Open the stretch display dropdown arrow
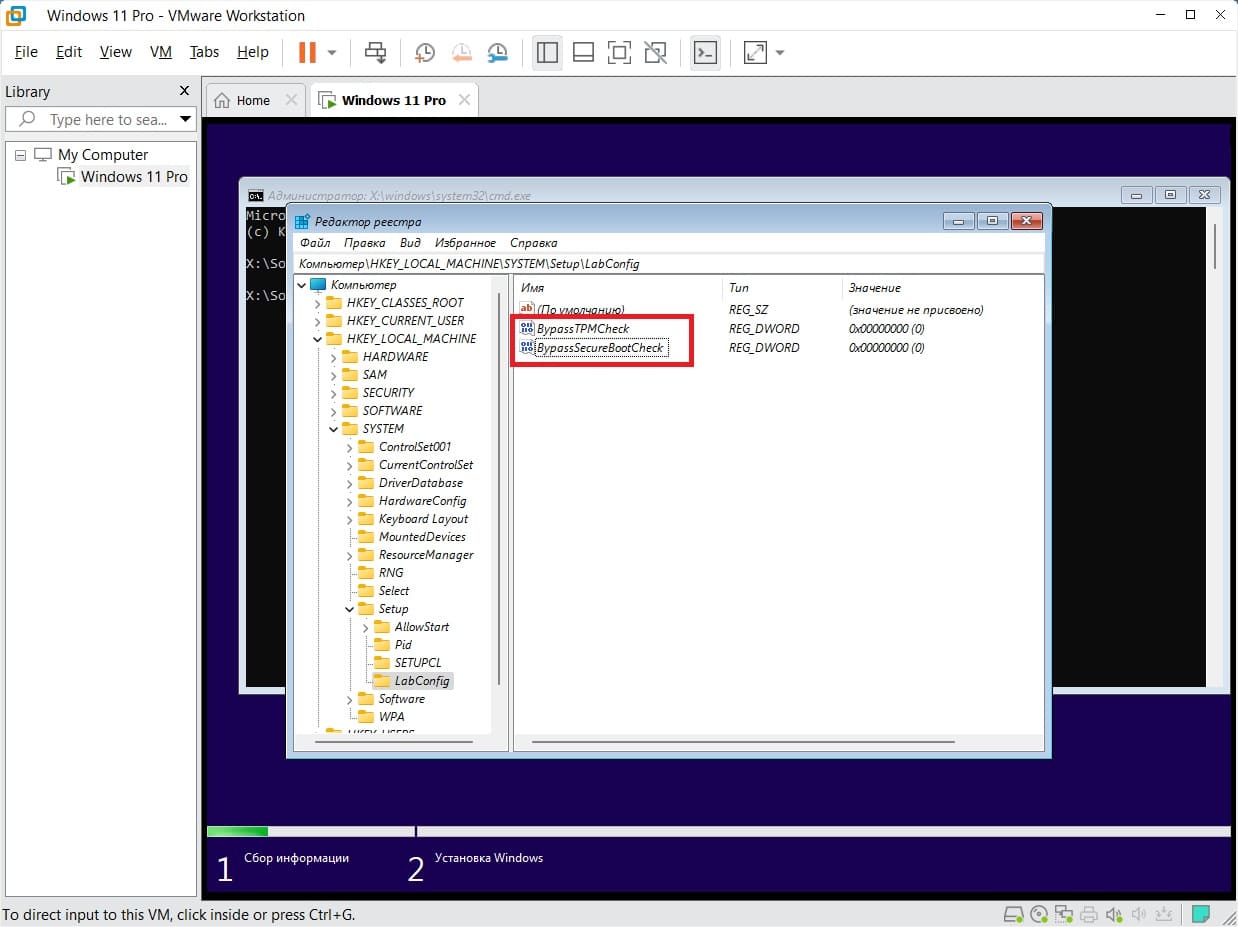This screenshot has width=1238, height=927. tap(780, 53)
